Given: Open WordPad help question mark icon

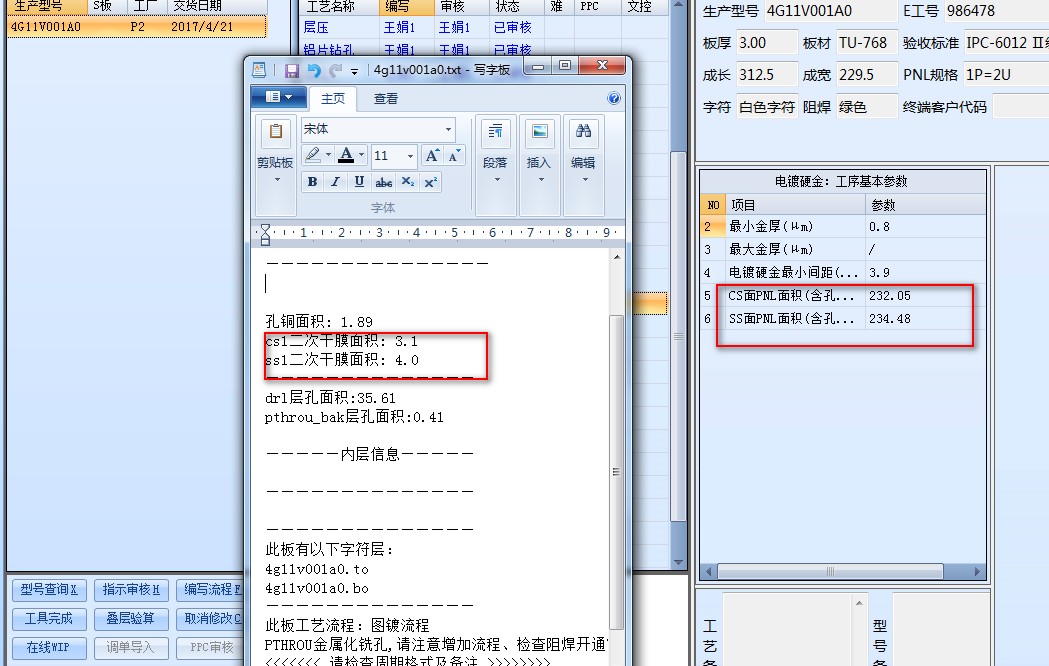Looking at the screenshot, I should tap(613, 98).
